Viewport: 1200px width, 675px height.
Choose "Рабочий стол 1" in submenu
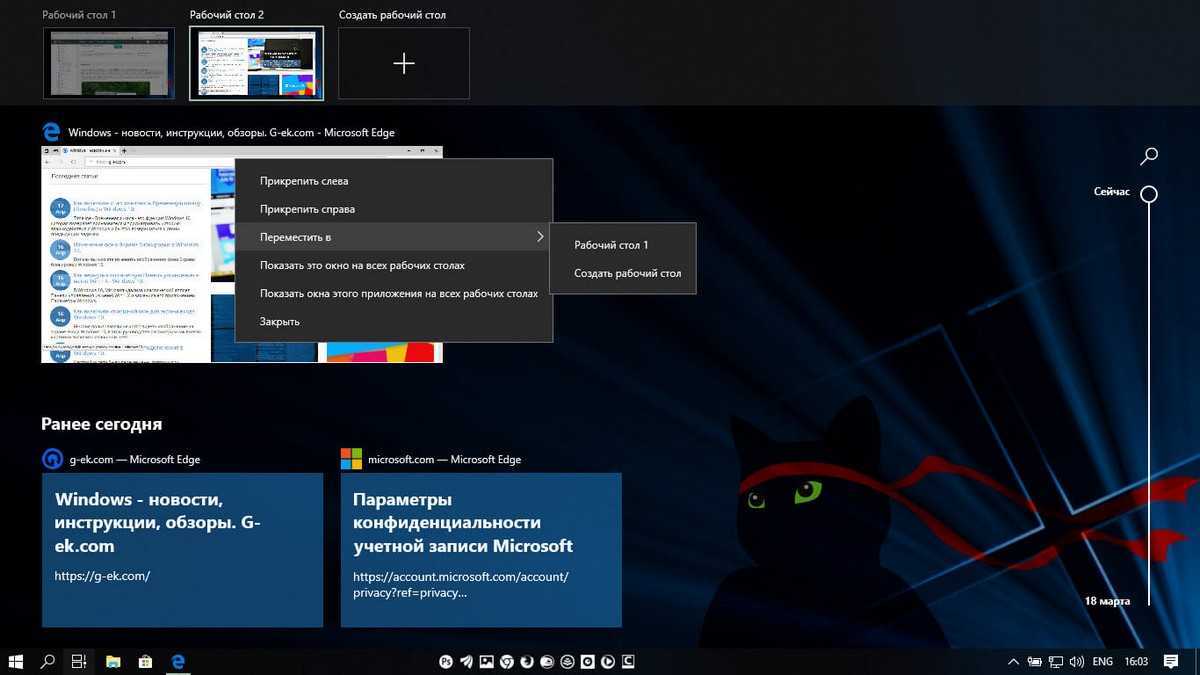pyautogui.click(x=611, y=245)
